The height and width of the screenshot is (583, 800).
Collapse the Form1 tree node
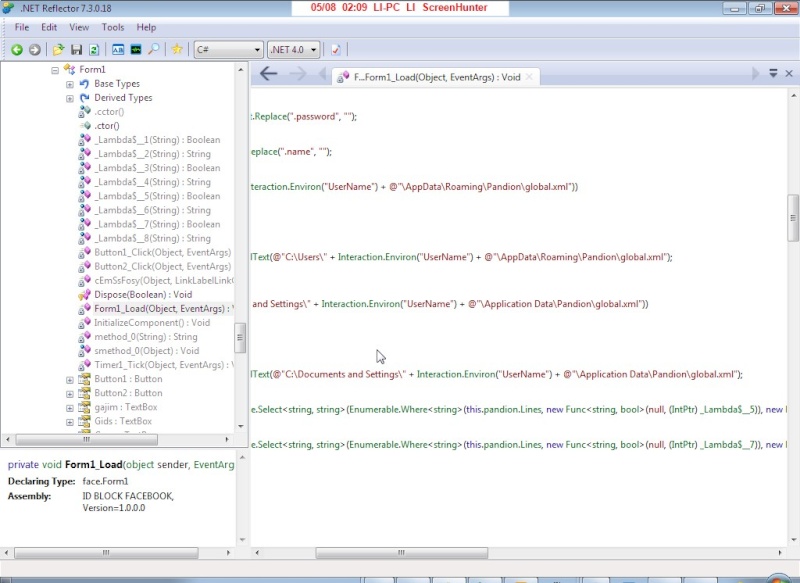click(x=55, y=70)
